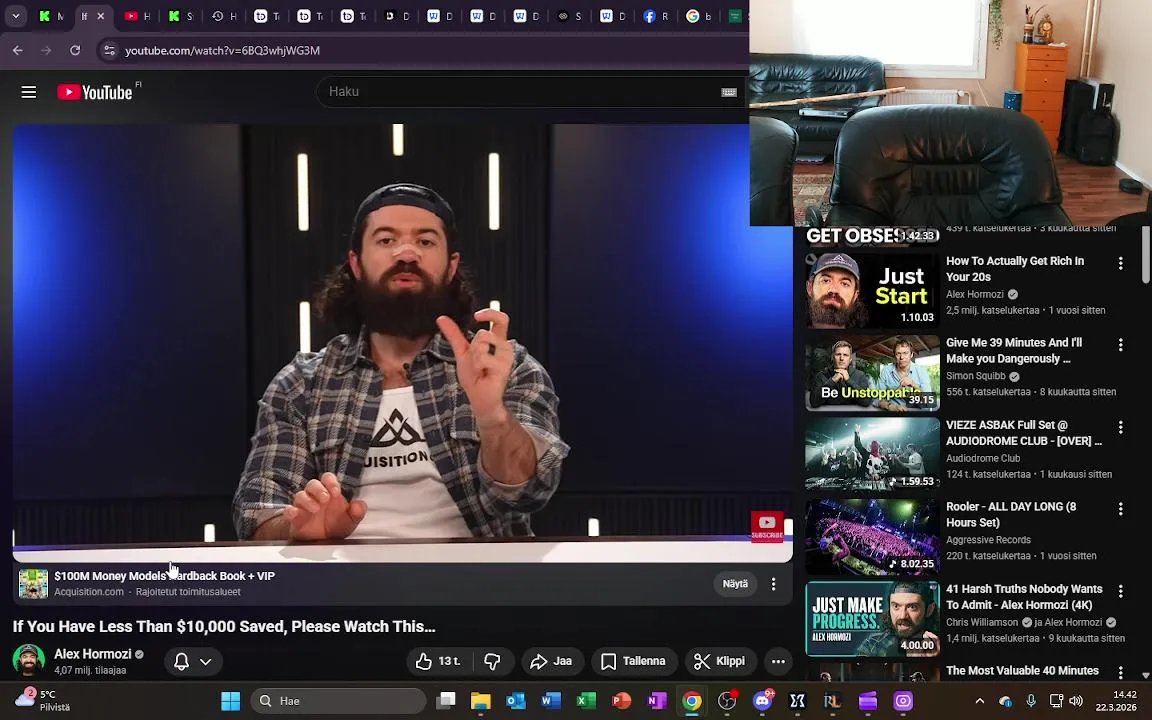Open Word from taskbar

(x=551, y=701)
